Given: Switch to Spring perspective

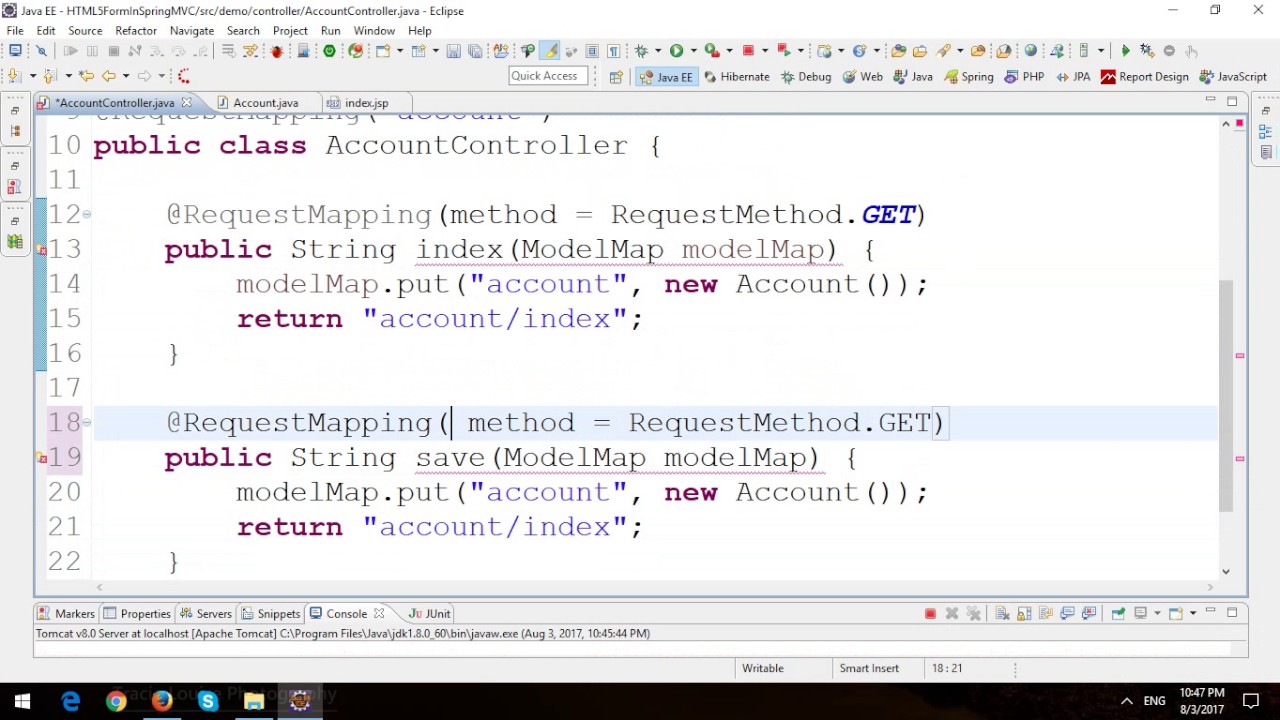Looking at the screenshot, I should 969,76.
